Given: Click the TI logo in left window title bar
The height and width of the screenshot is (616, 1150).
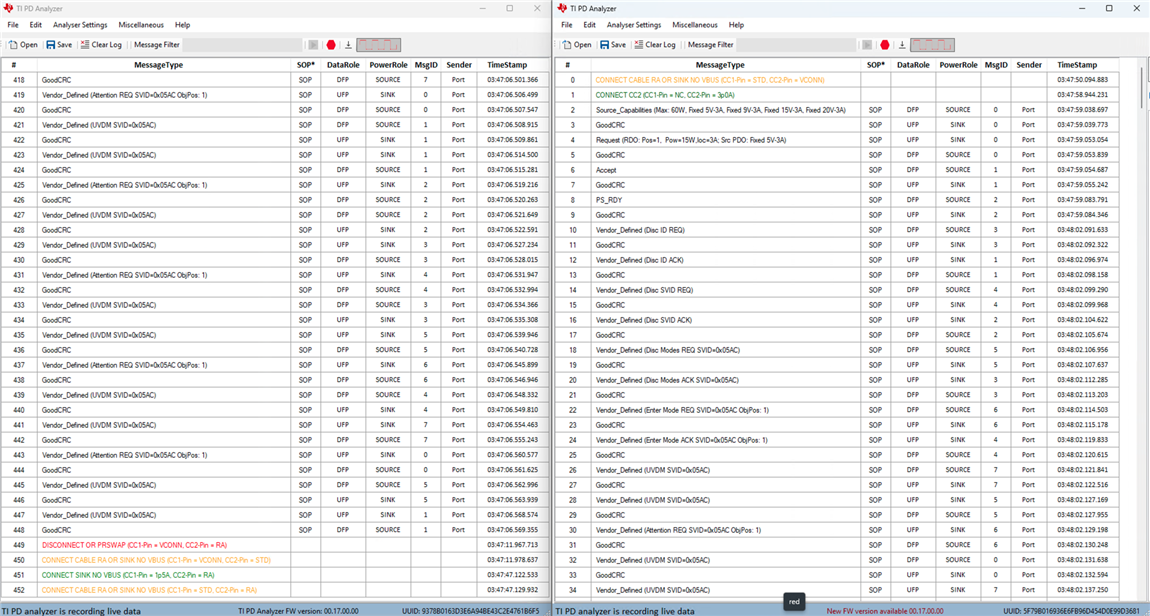Looking at the screenshot, I should tap(8, 8).
